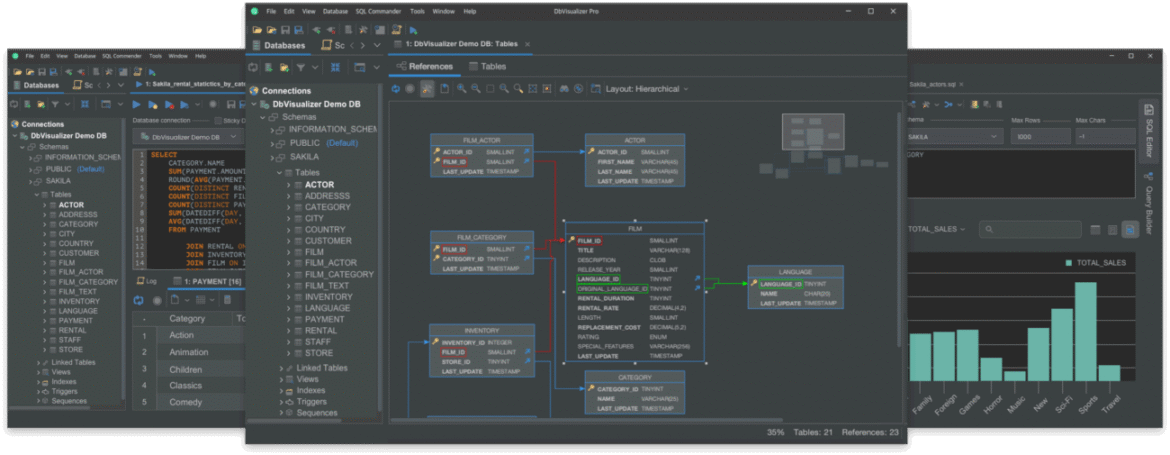Click the diagram overview minimap thumbnail
Viewport: 1170px width, 455px height.
pyautogui.click(x=812, y=131)
